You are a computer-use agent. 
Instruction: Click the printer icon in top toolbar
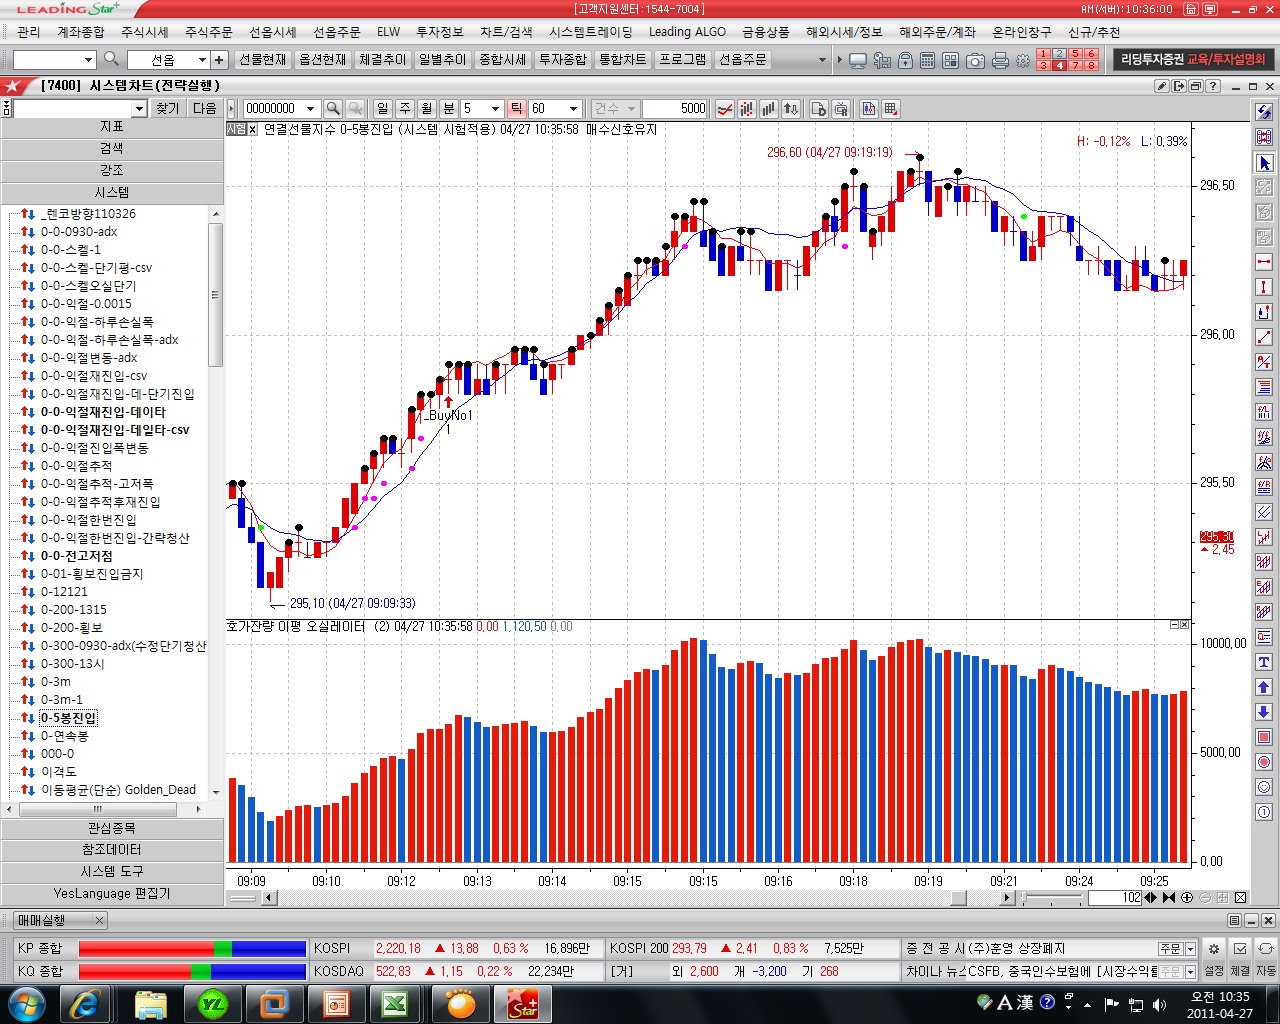tap(999, 60)
